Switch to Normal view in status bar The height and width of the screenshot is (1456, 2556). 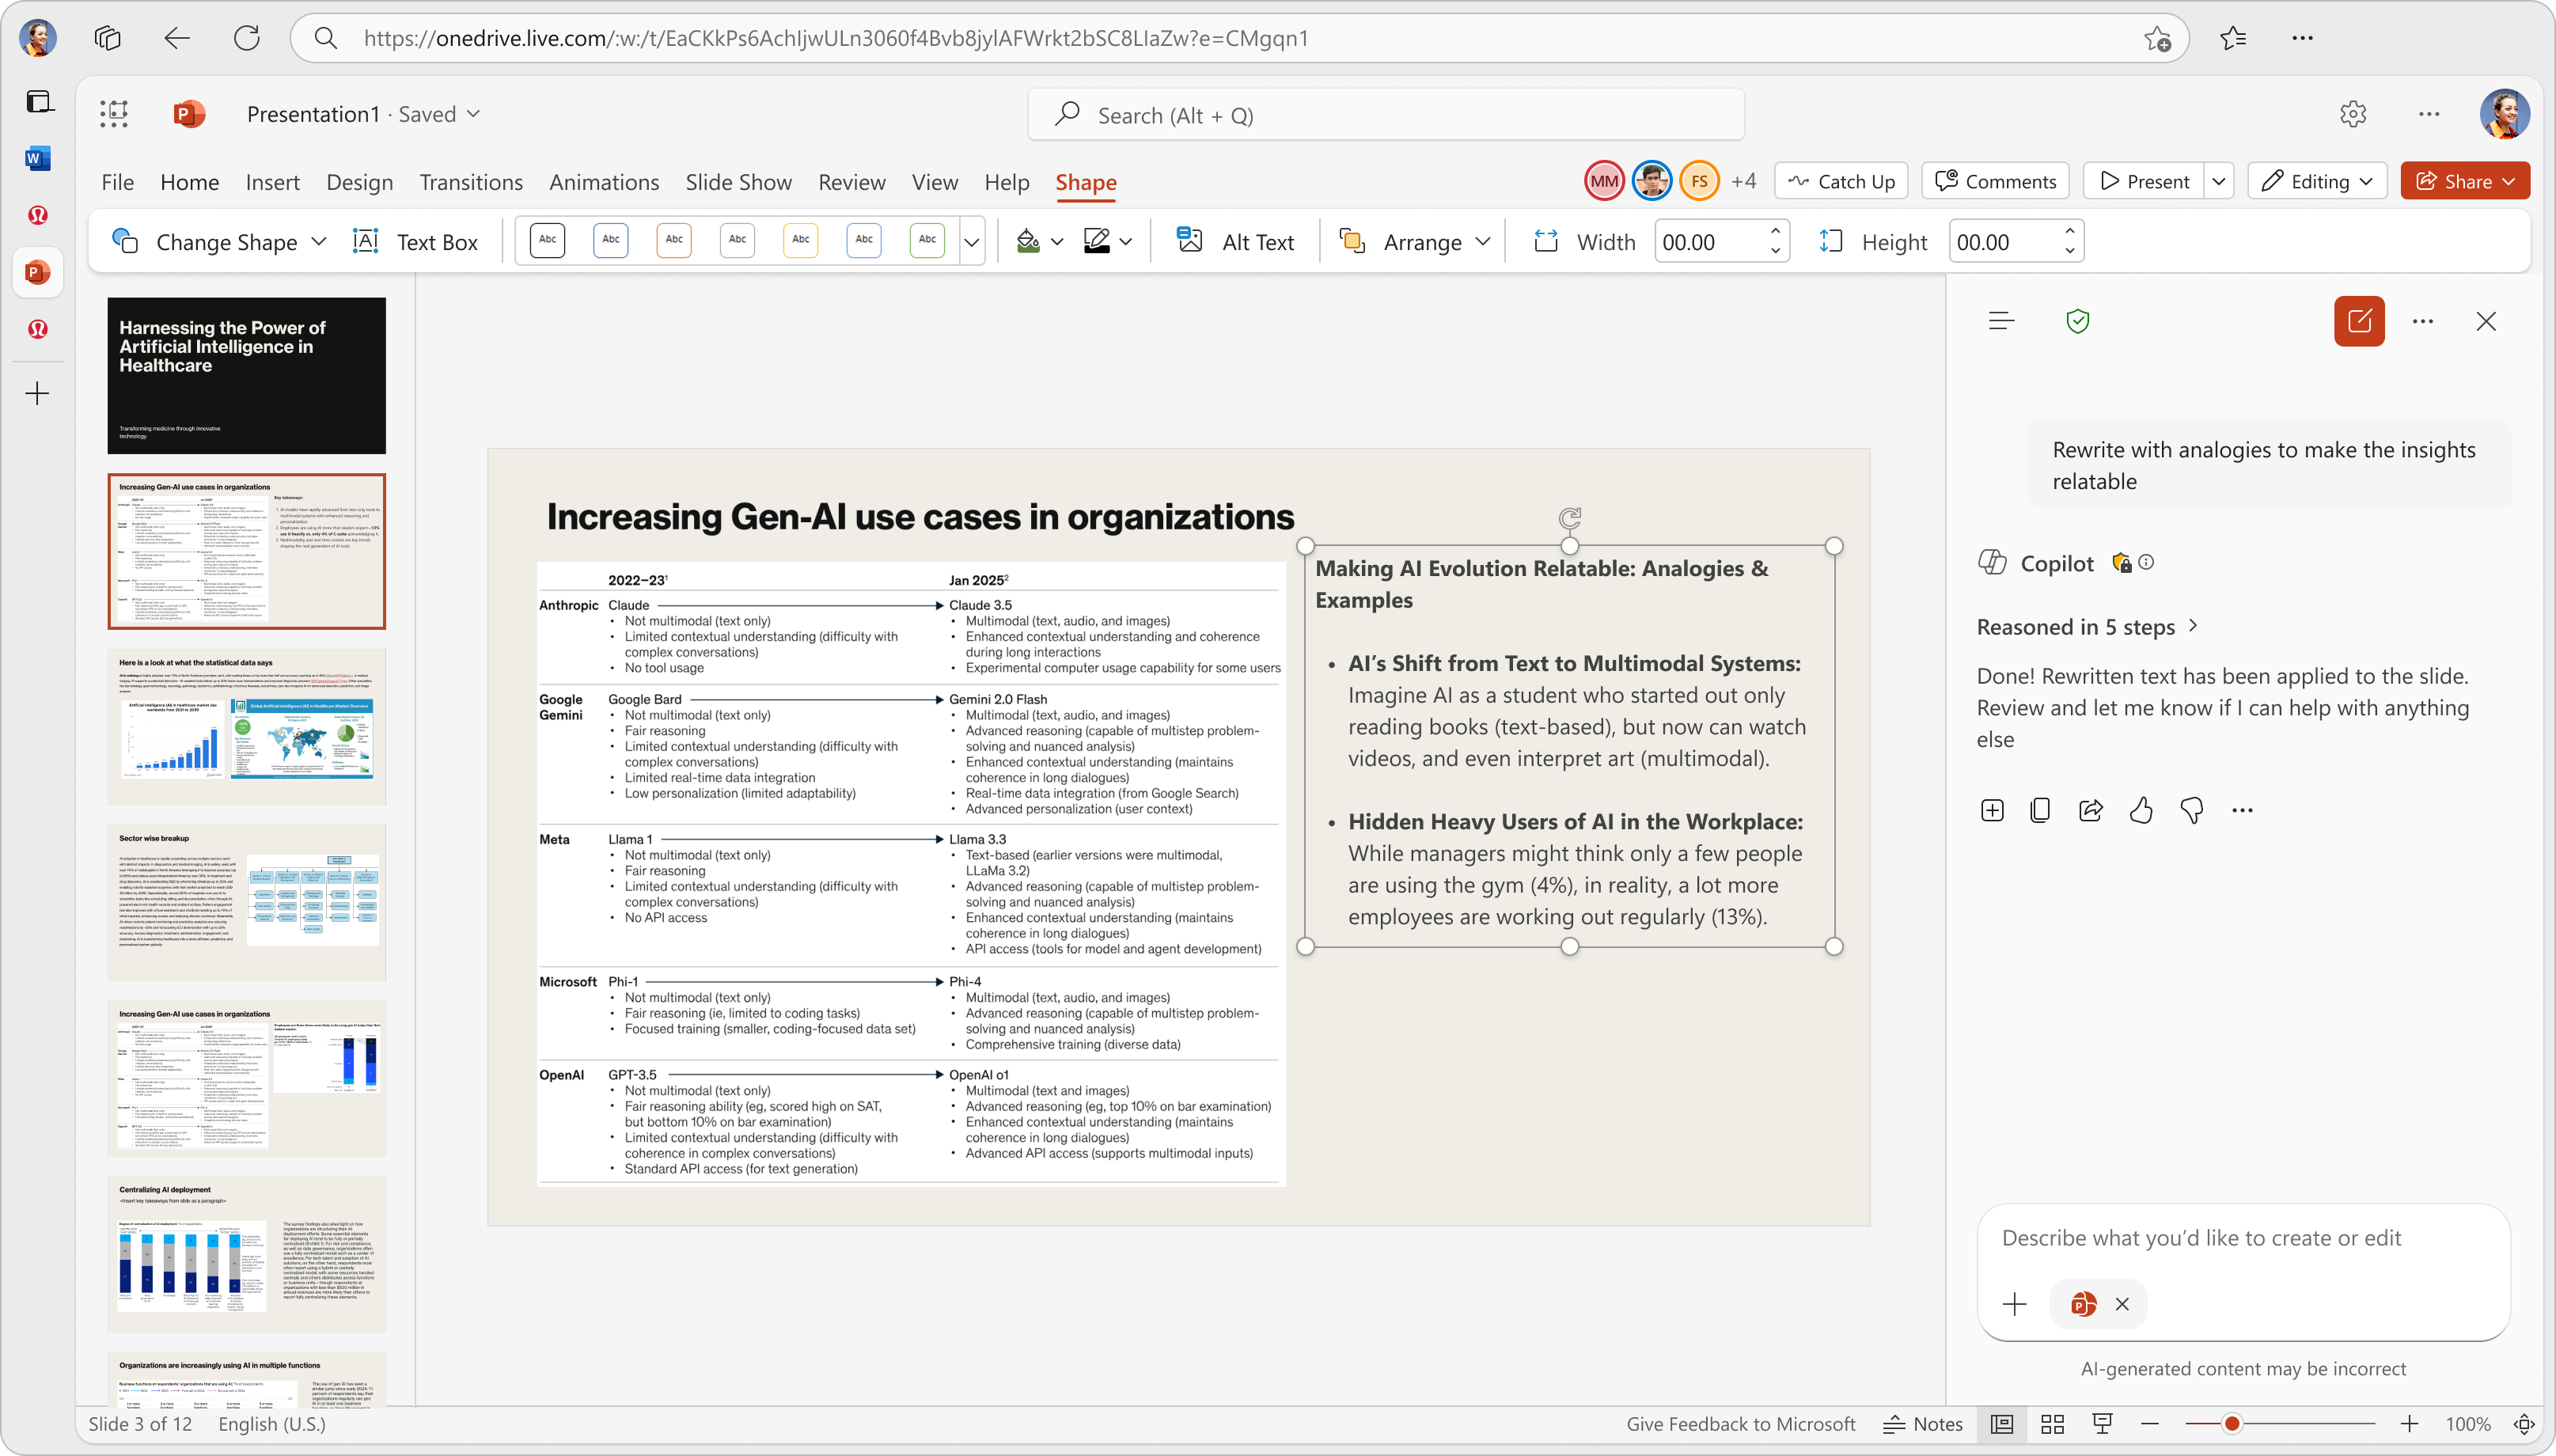point(2002,1424)
